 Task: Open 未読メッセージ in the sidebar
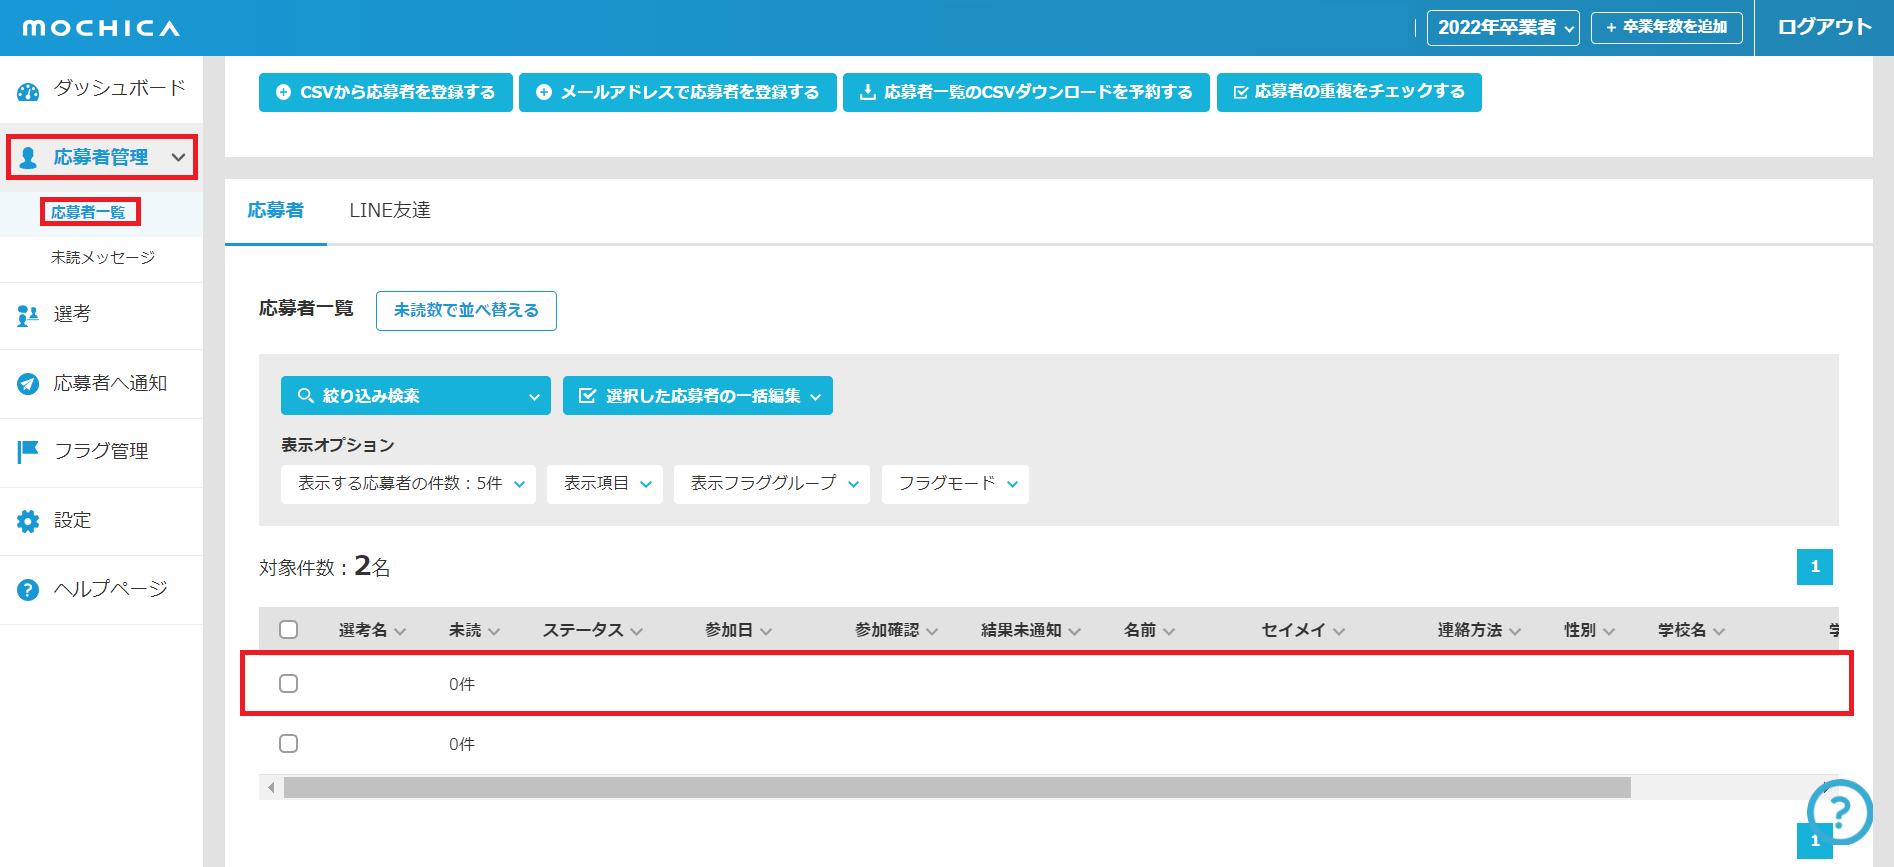103,258
